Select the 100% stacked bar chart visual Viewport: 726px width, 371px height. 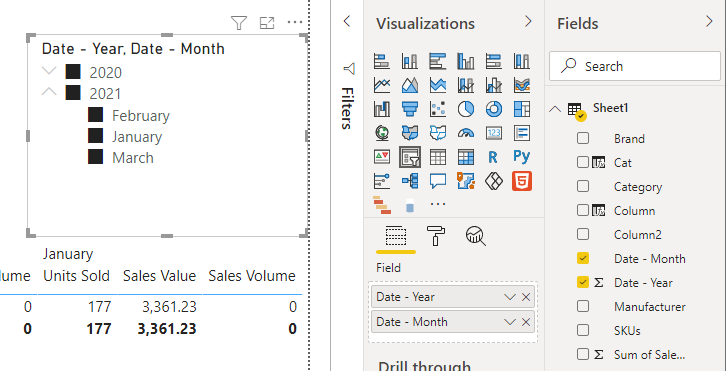[x=494, y=61]
